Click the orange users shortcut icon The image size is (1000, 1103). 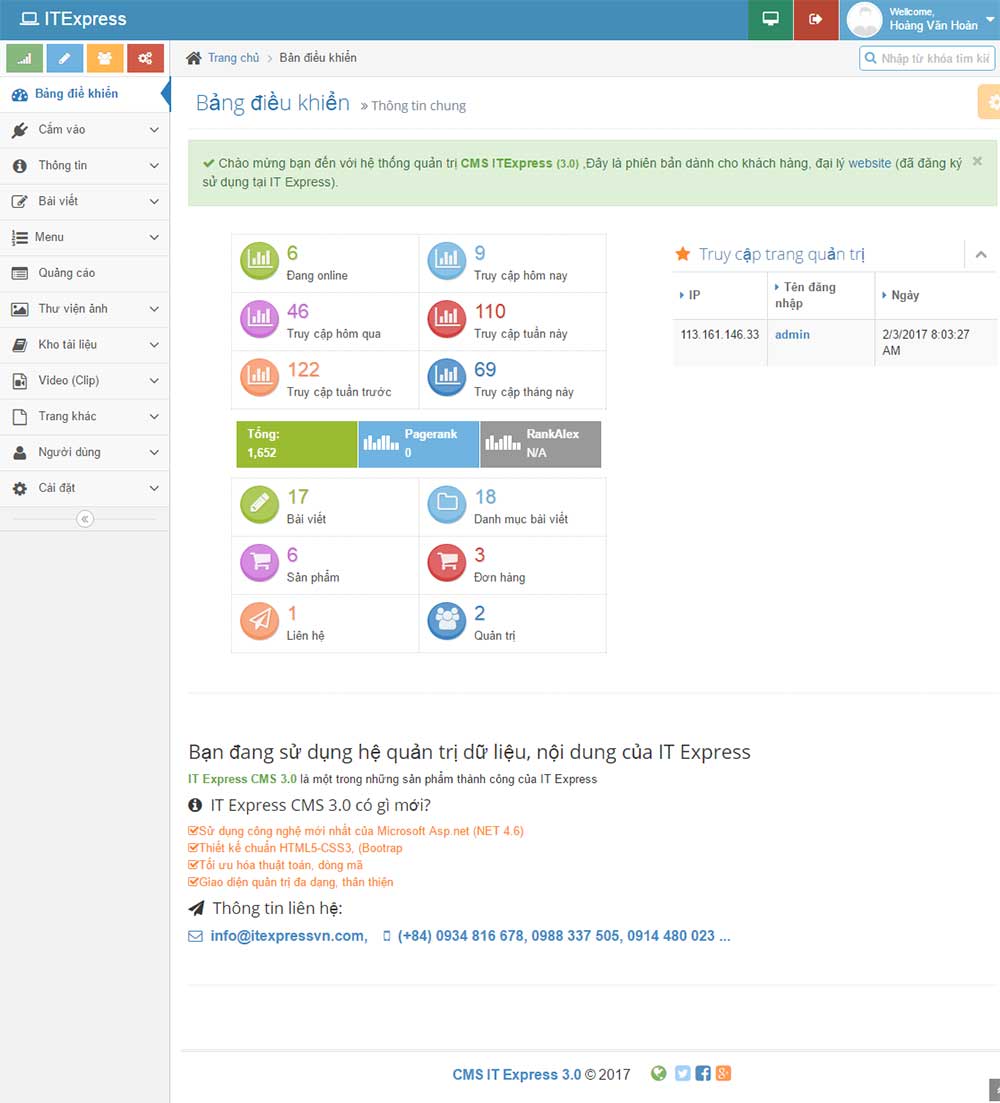pyautogui.click(x=105, y=58)
